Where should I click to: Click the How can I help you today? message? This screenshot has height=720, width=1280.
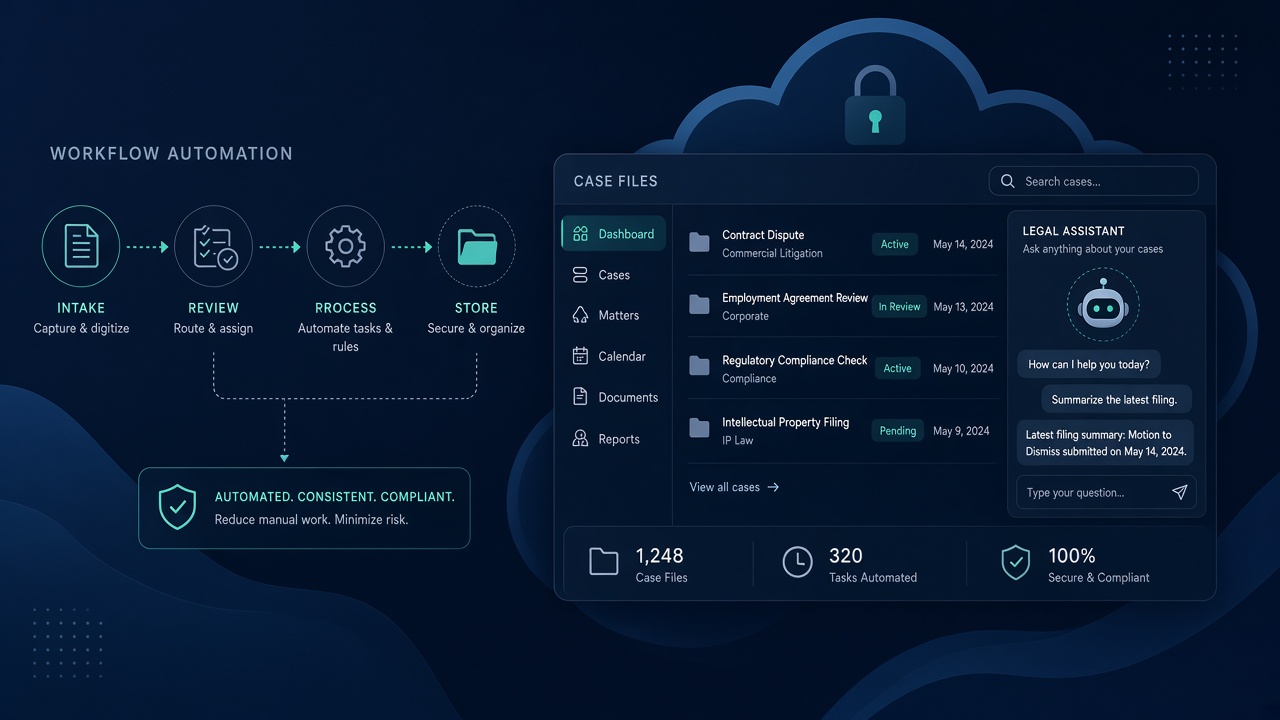point(1089,364)
